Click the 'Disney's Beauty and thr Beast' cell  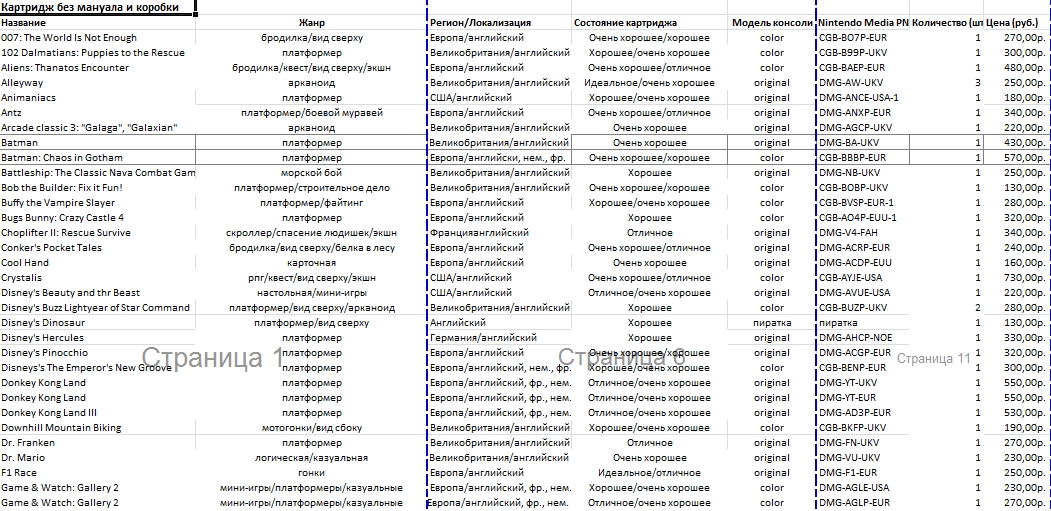(x=98, y=292)
